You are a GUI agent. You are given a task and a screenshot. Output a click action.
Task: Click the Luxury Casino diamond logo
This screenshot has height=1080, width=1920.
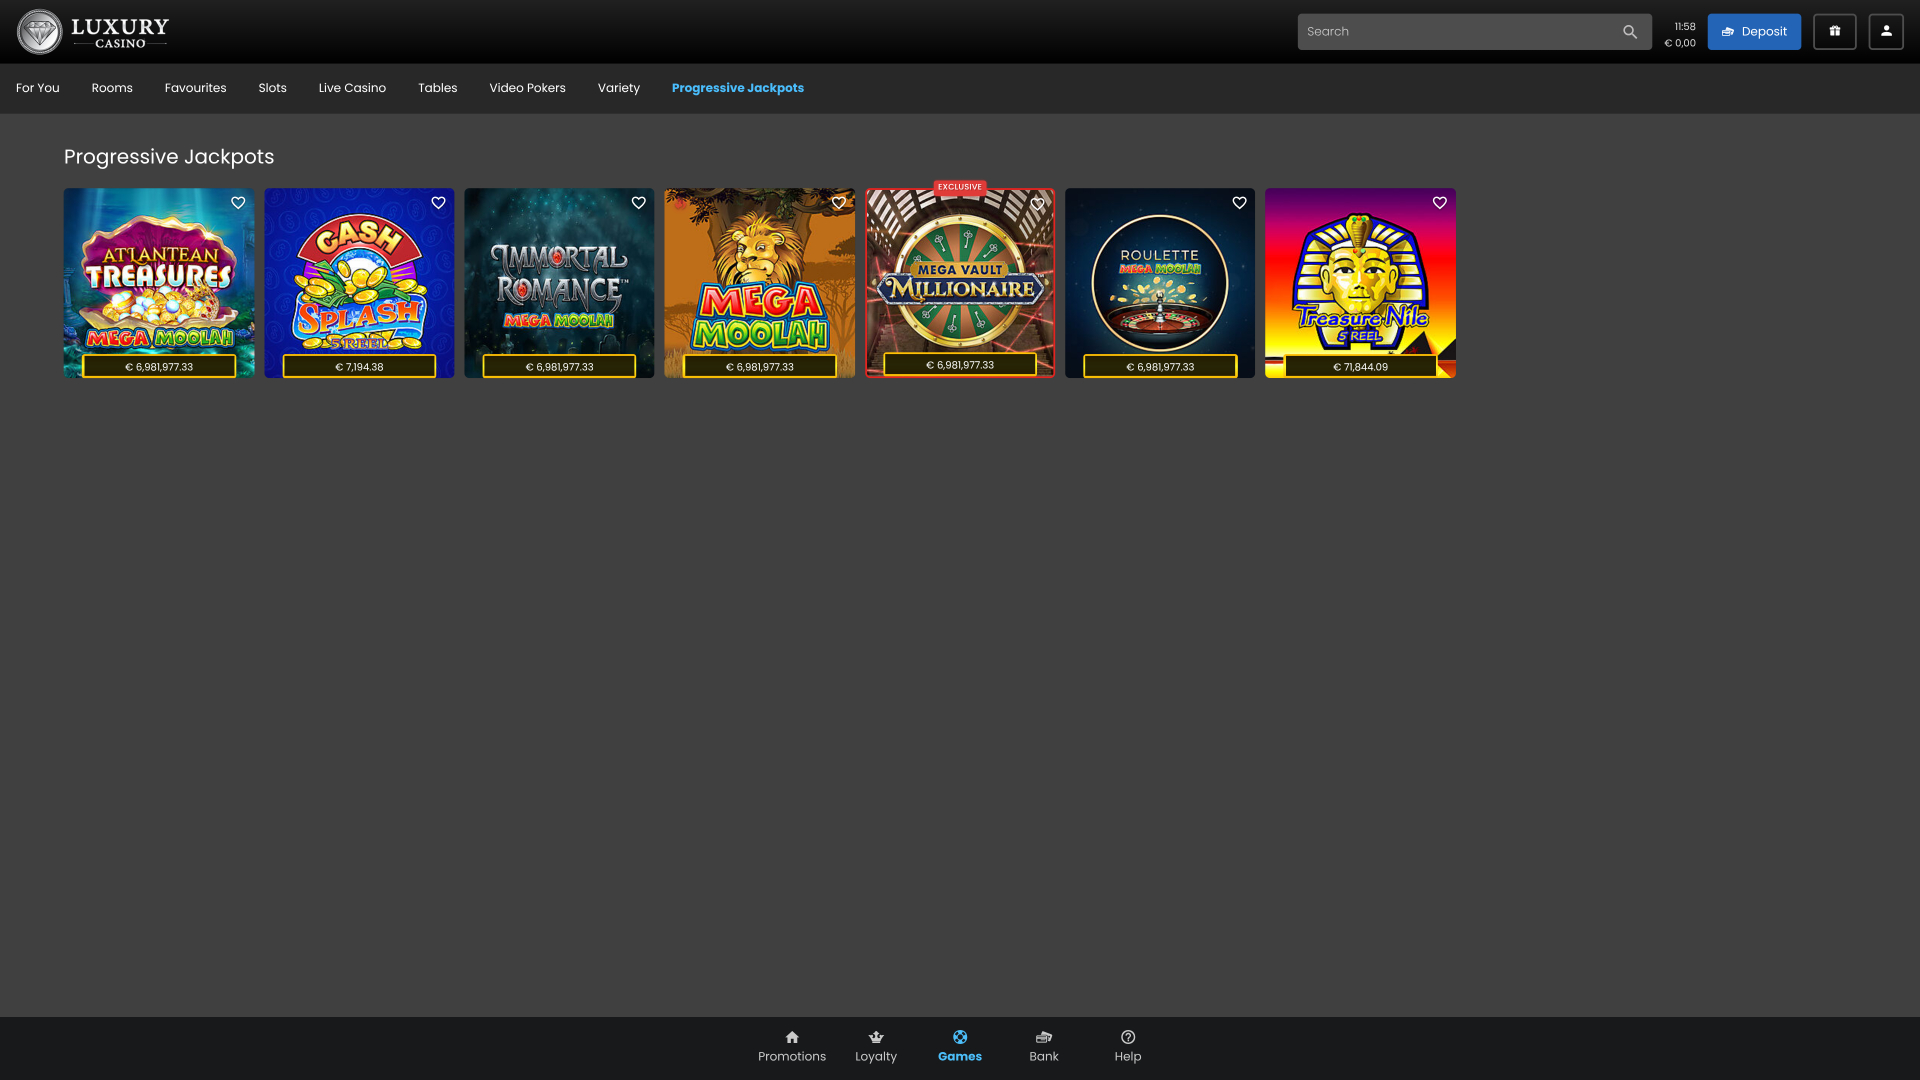[x=40, y=32]
